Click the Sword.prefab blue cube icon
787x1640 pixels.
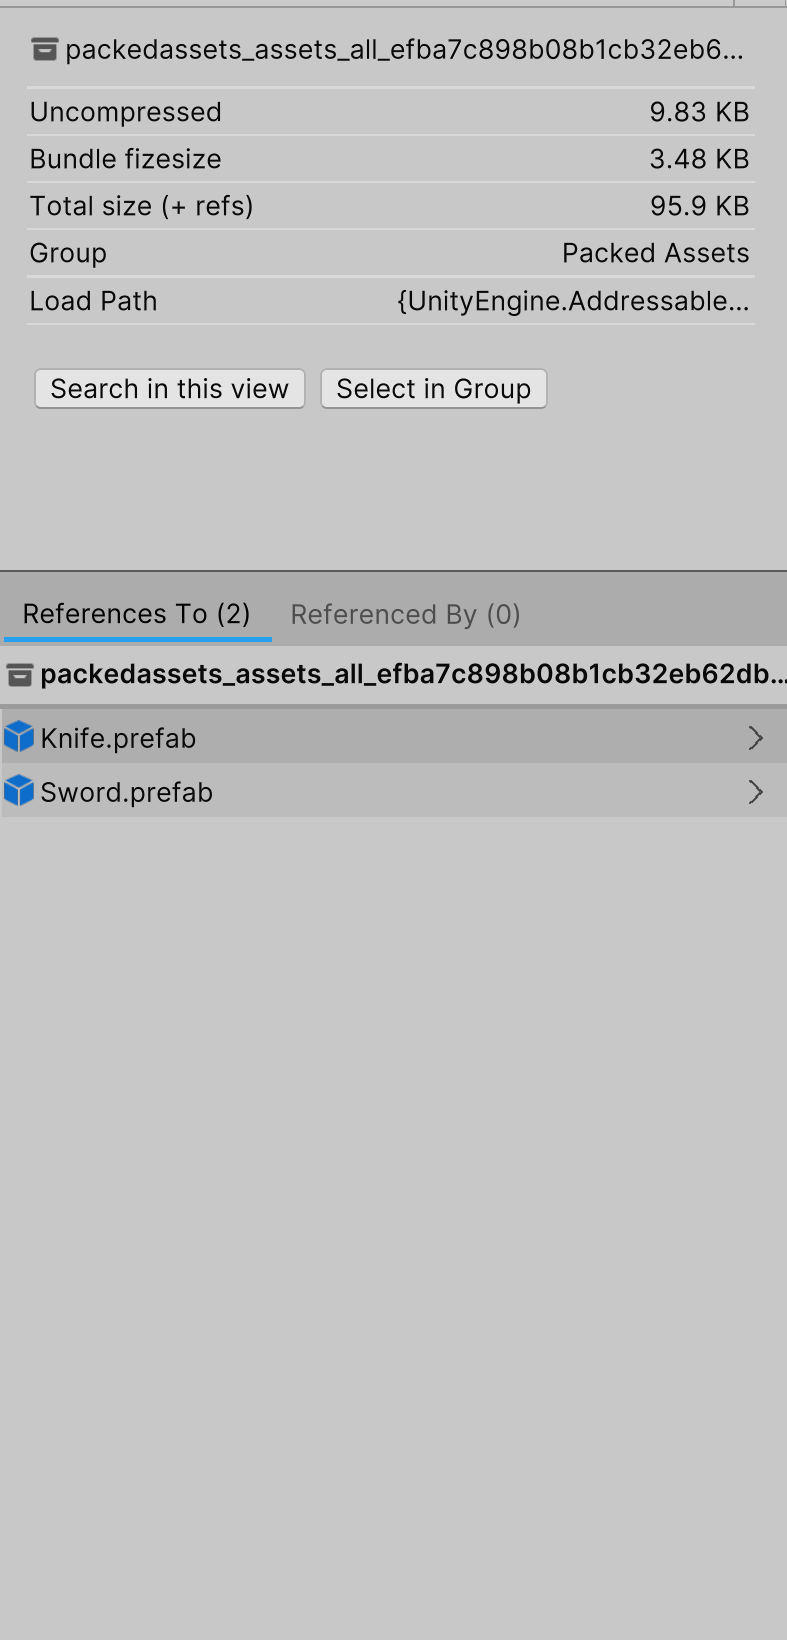click(19, 792)
